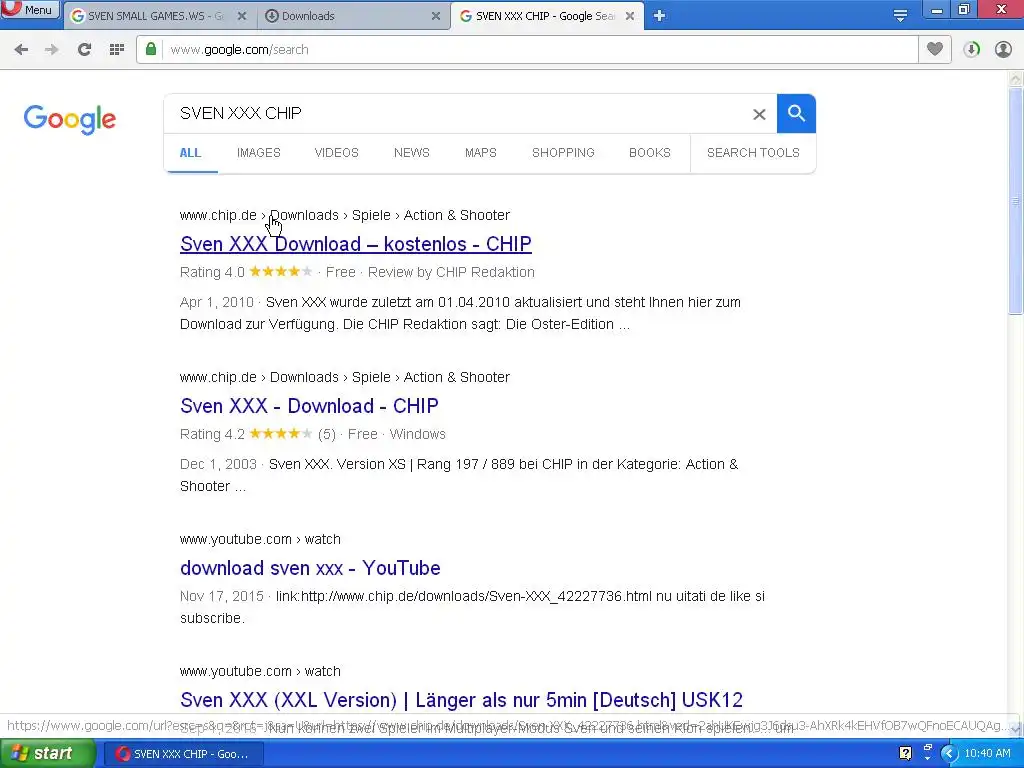Switch to BOOKS results

649,153
